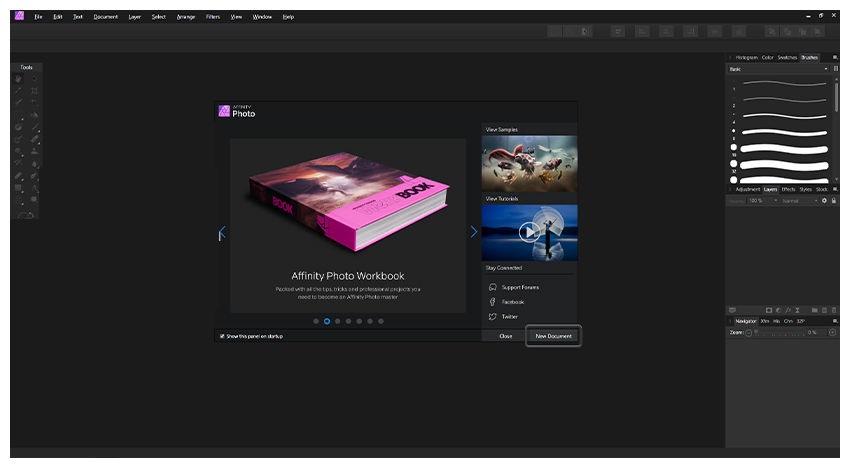Image resolution: width=850 pixels, height=468 pixels.
Task: Select the second (active) carousel page dot
Action: point(327,321)
